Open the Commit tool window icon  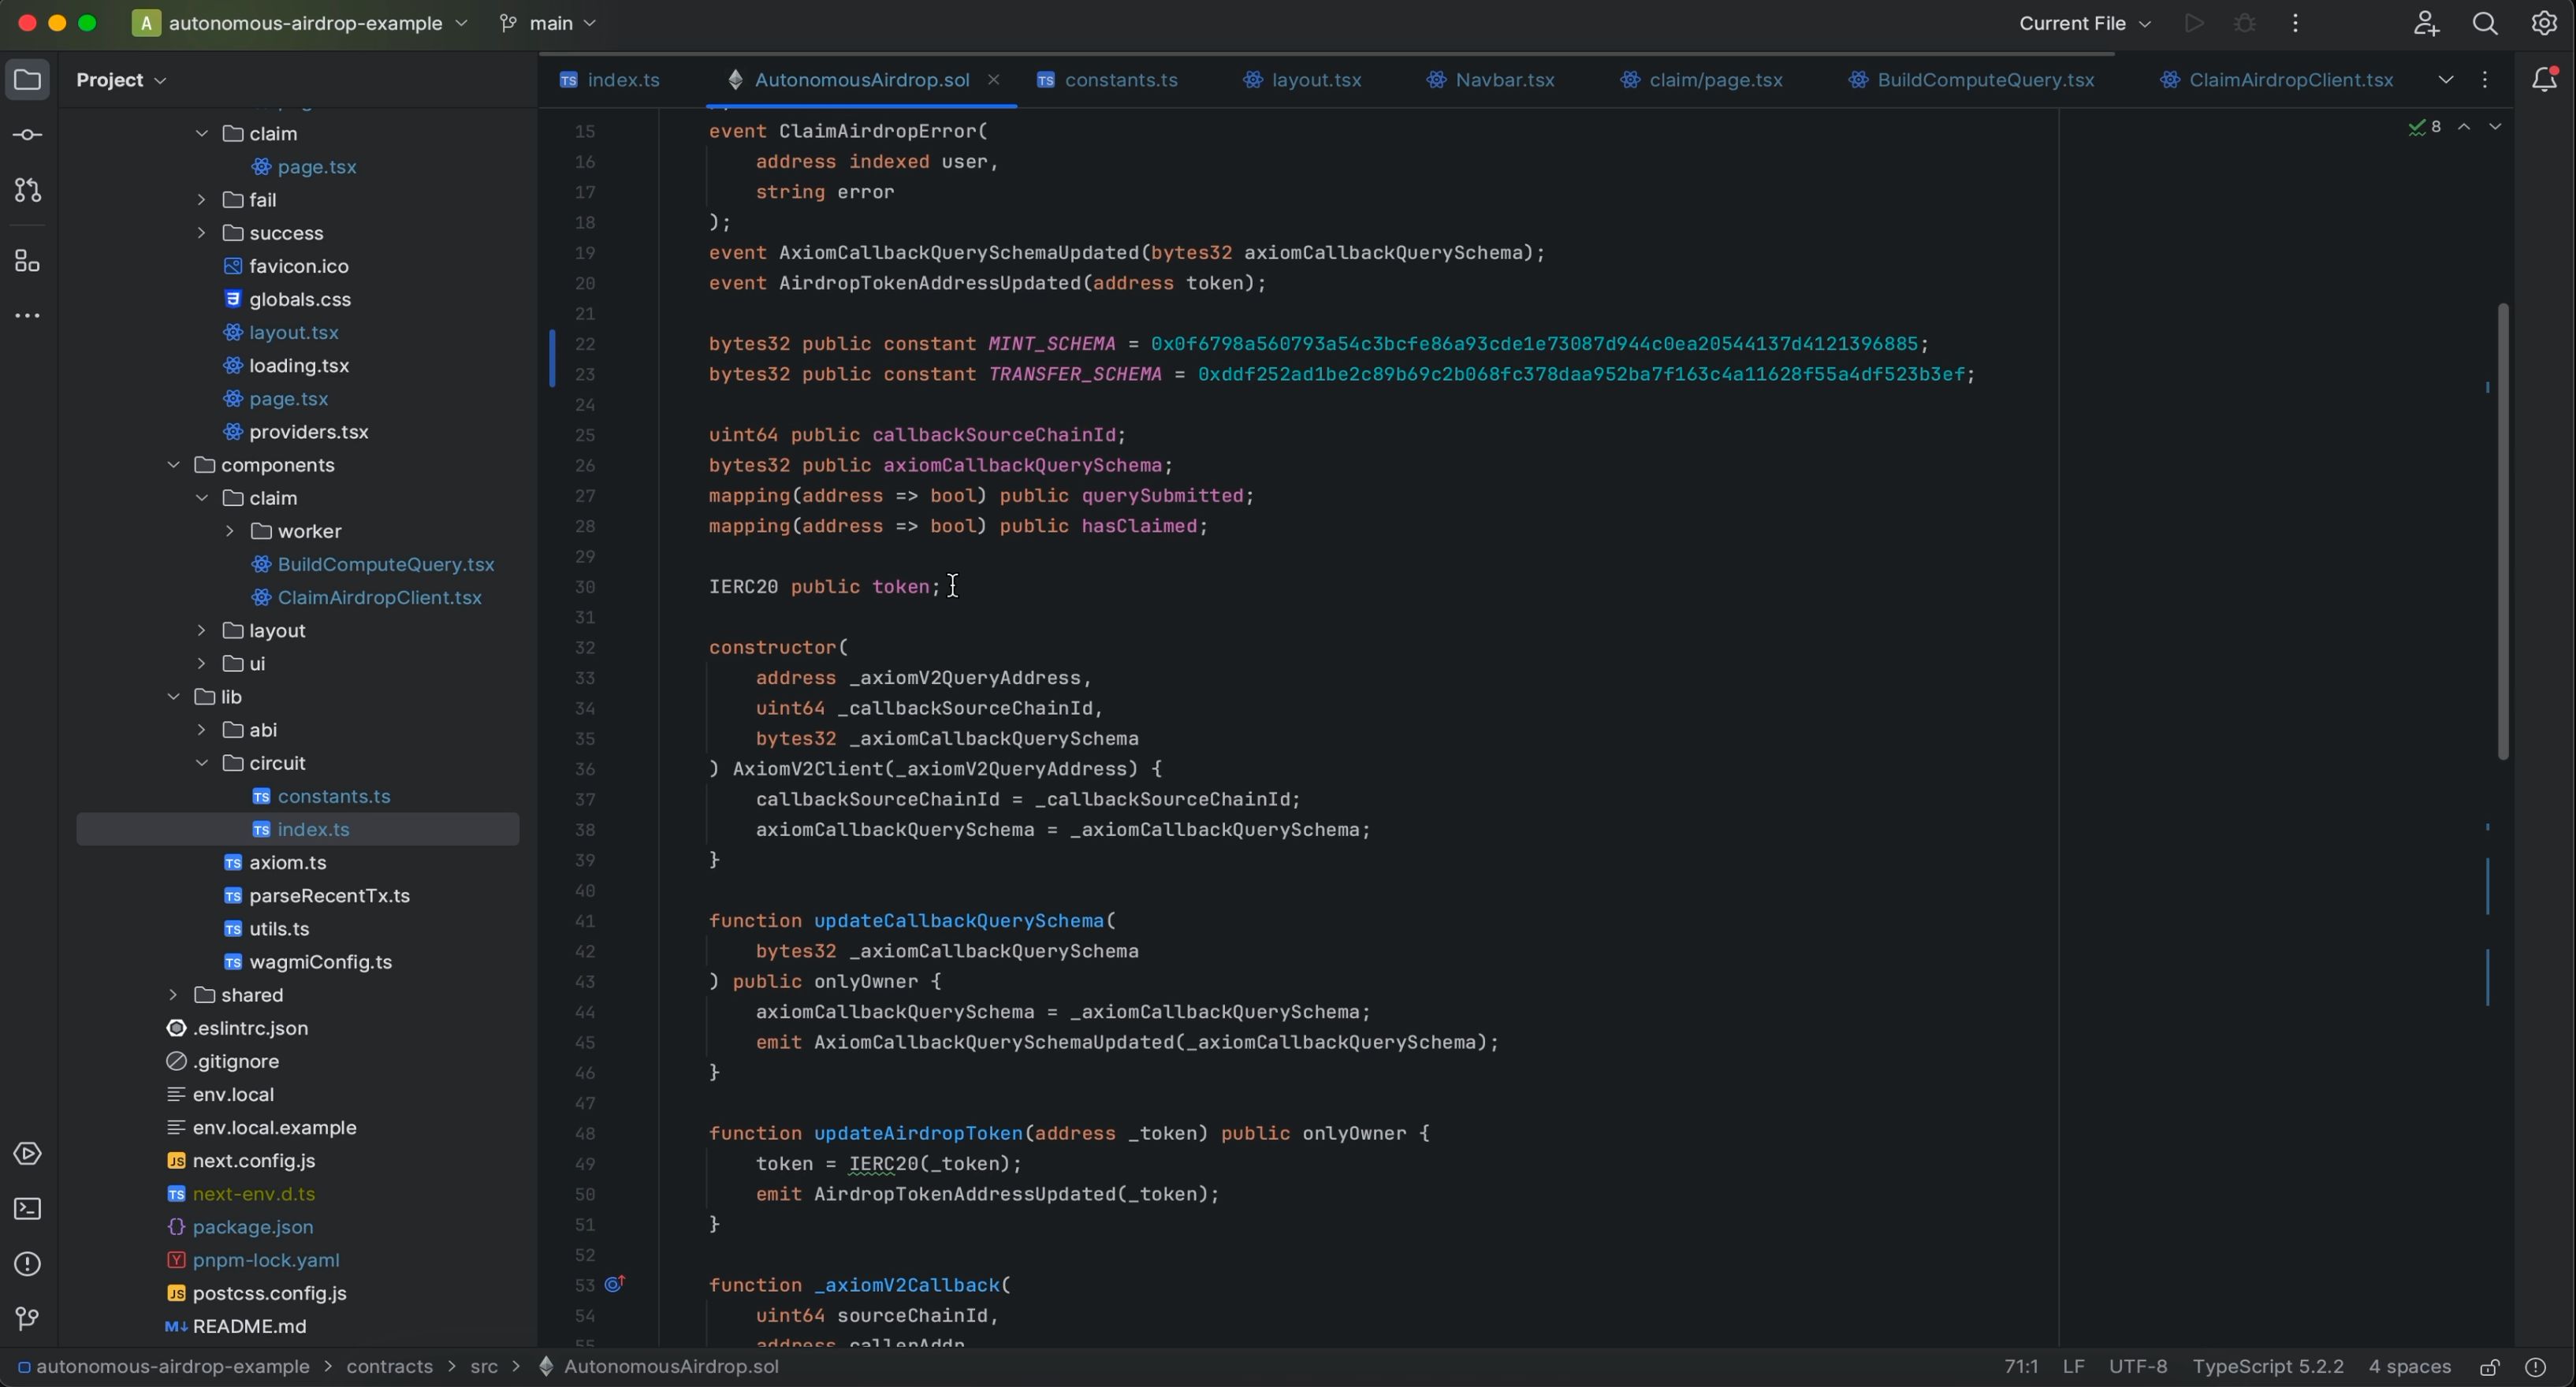tap(27, 135)
